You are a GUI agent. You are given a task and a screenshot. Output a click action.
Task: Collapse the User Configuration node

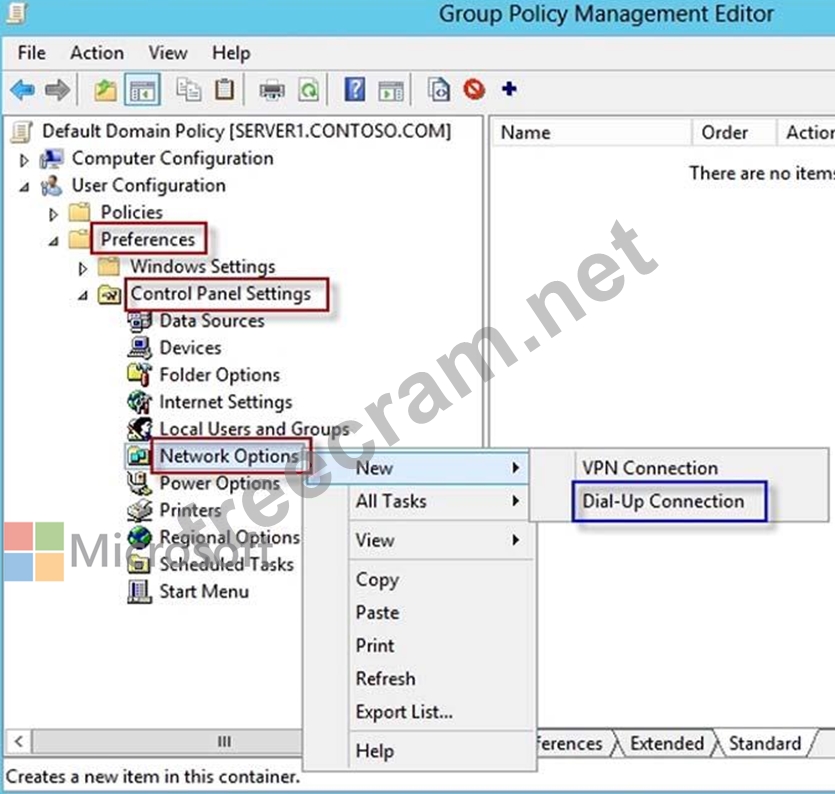coord(24,187)
